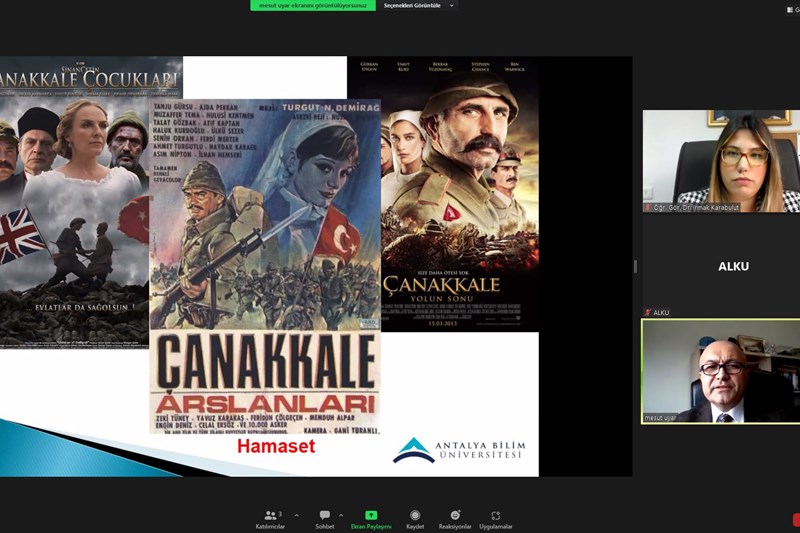Click the muted mic icon beside Irmak Karabulut's name

648,208
